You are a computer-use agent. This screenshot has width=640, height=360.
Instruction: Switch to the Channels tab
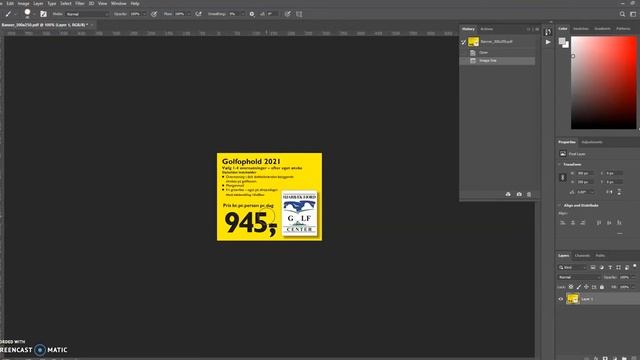[x=582, y=256]
